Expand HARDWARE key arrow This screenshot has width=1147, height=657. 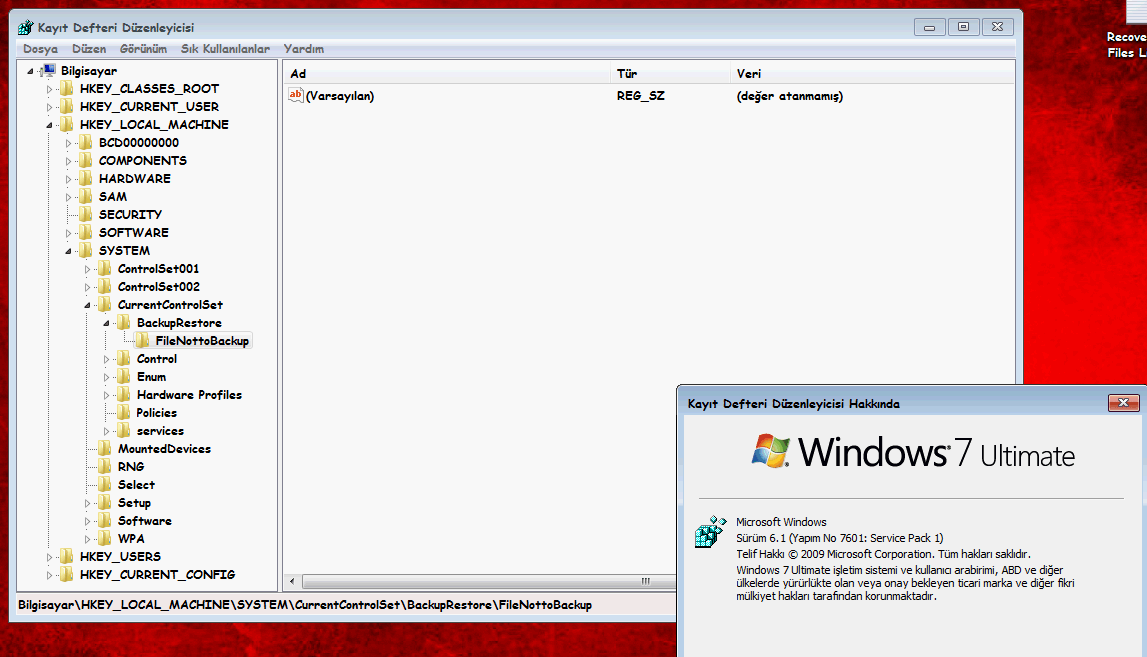click(69, 179)
